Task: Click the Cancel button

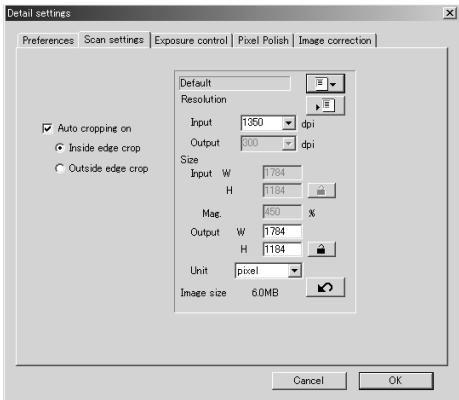Action: point(309,380)
